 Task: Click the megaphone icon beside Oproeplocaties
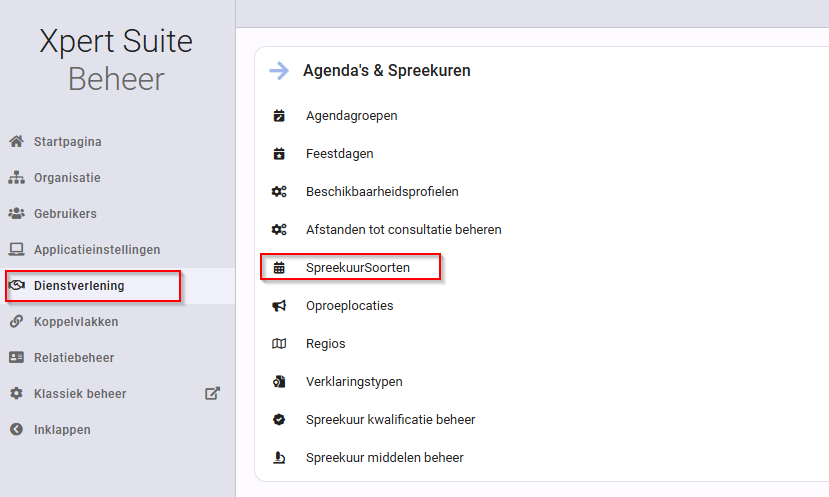point(279,306)
